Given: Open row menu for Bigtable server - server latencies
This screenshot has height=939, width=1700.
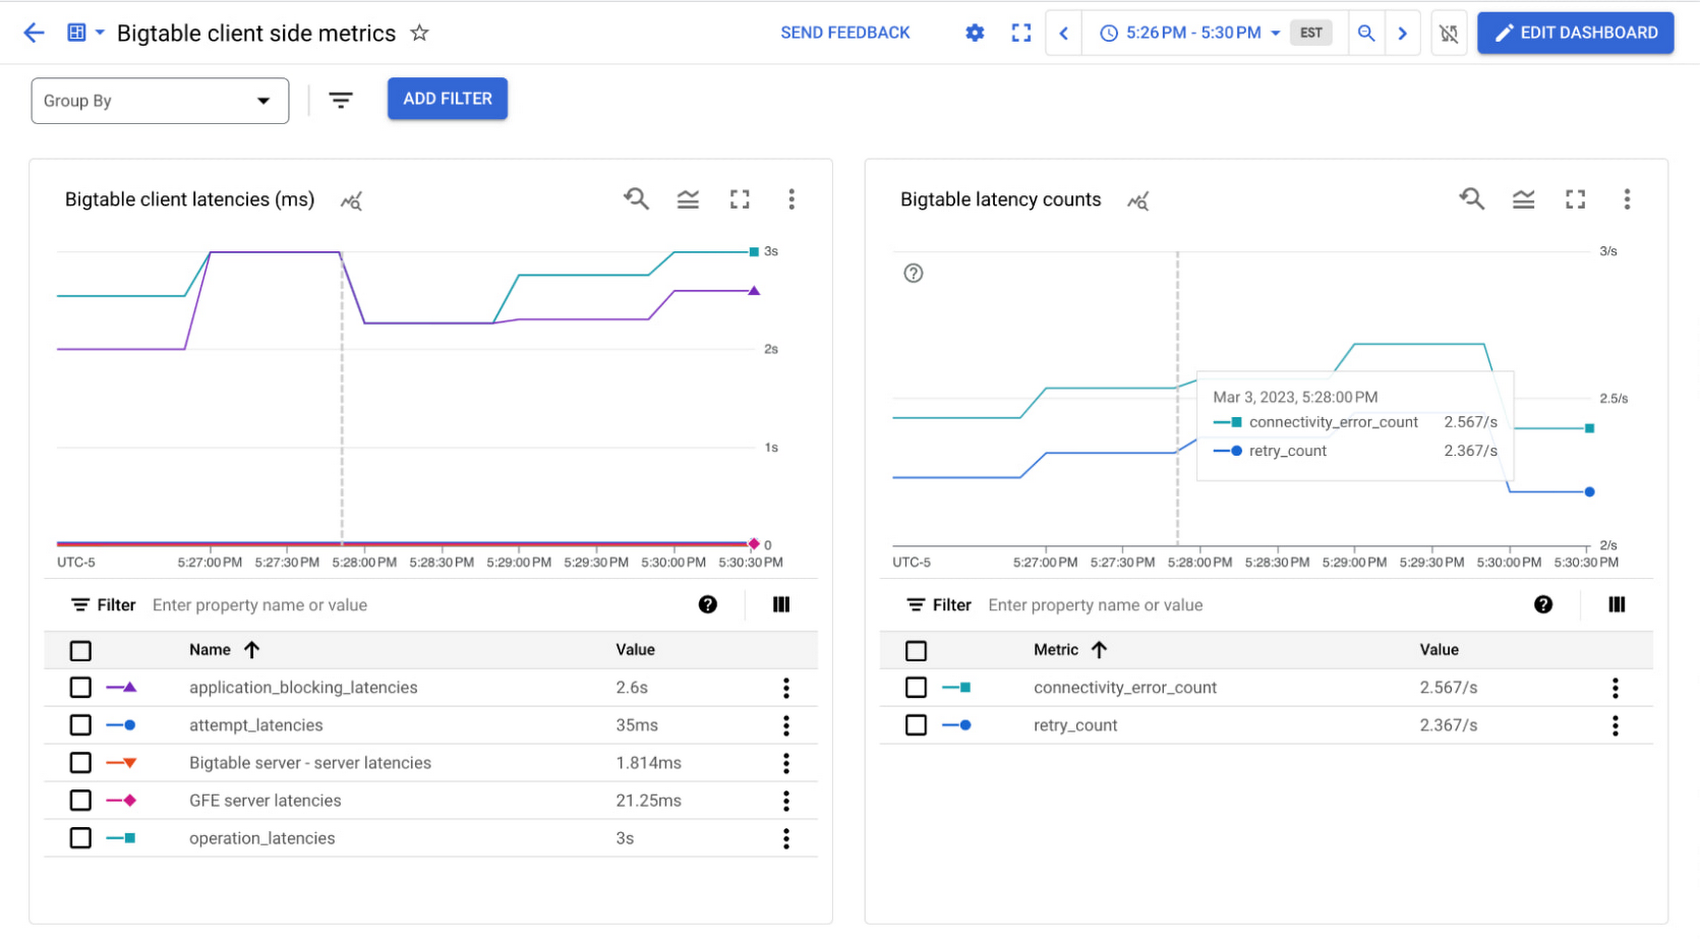Looking at the screenshot, I should [x=786, y=763].
